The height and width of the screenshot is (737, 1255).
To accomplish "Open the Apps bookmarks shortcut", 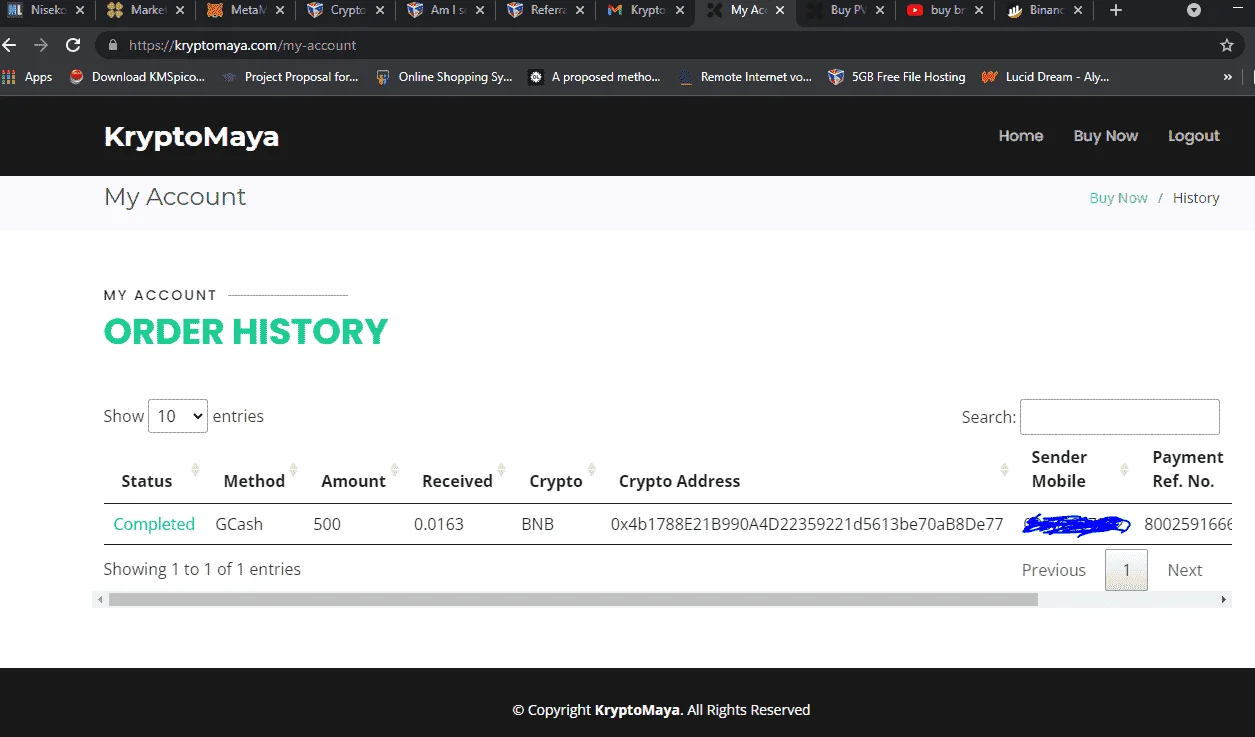I will tap(28, 77).
